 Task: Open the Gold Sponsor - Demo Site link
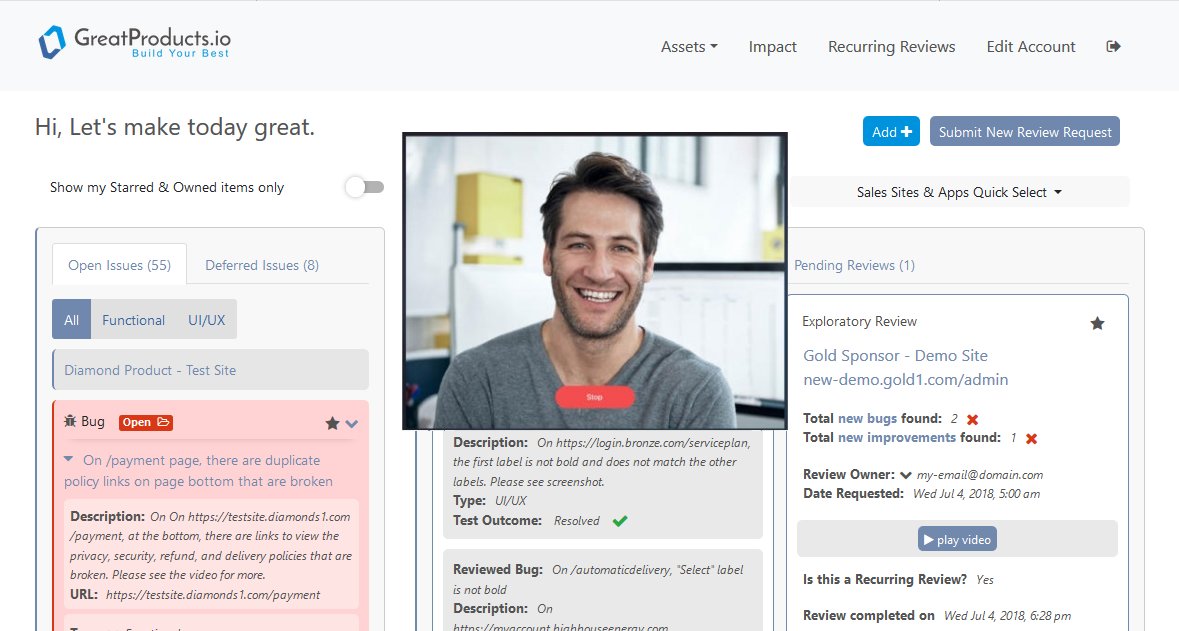tap(896, 356)
